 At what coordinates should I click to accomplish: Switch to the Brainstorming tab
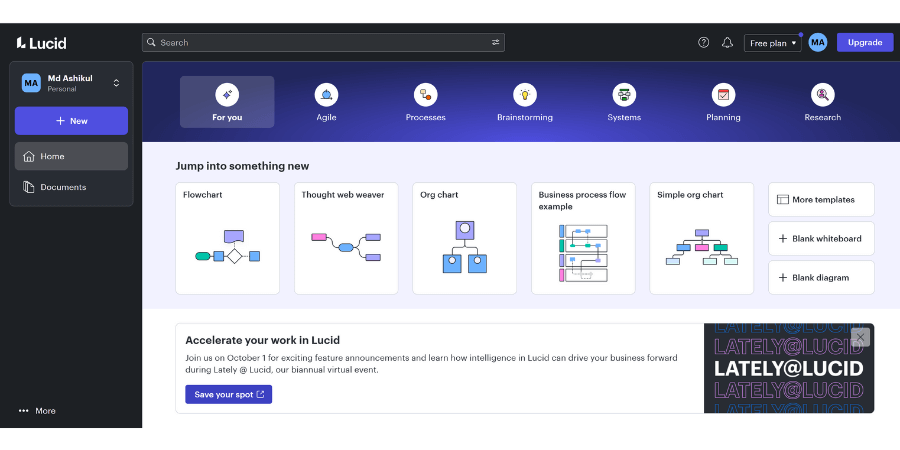(525, 102)
